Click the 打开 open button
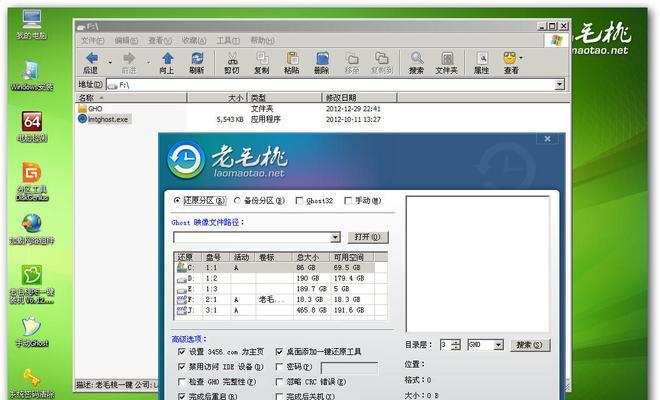Screen dimensions: 660x400 [367, 237]
